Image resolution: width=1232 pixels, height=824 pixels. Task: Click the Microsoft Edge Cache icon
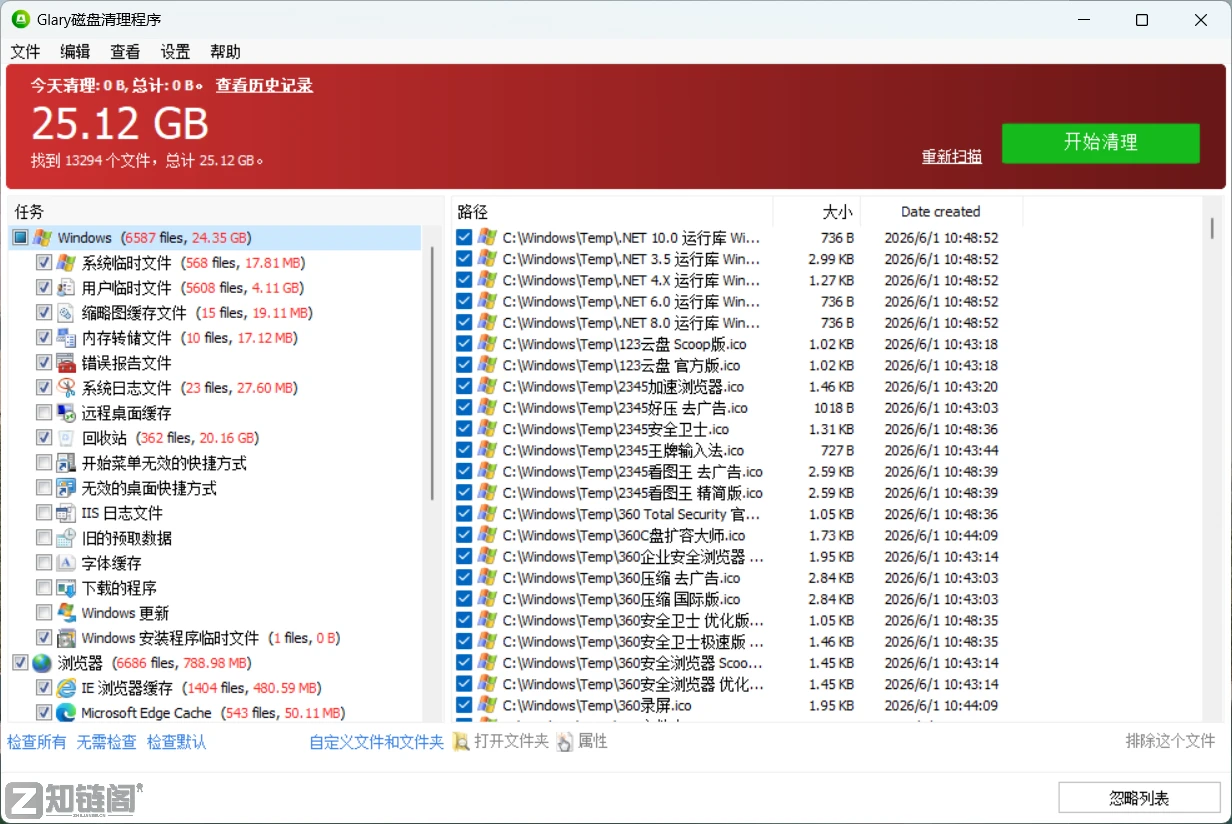(66, 713)
